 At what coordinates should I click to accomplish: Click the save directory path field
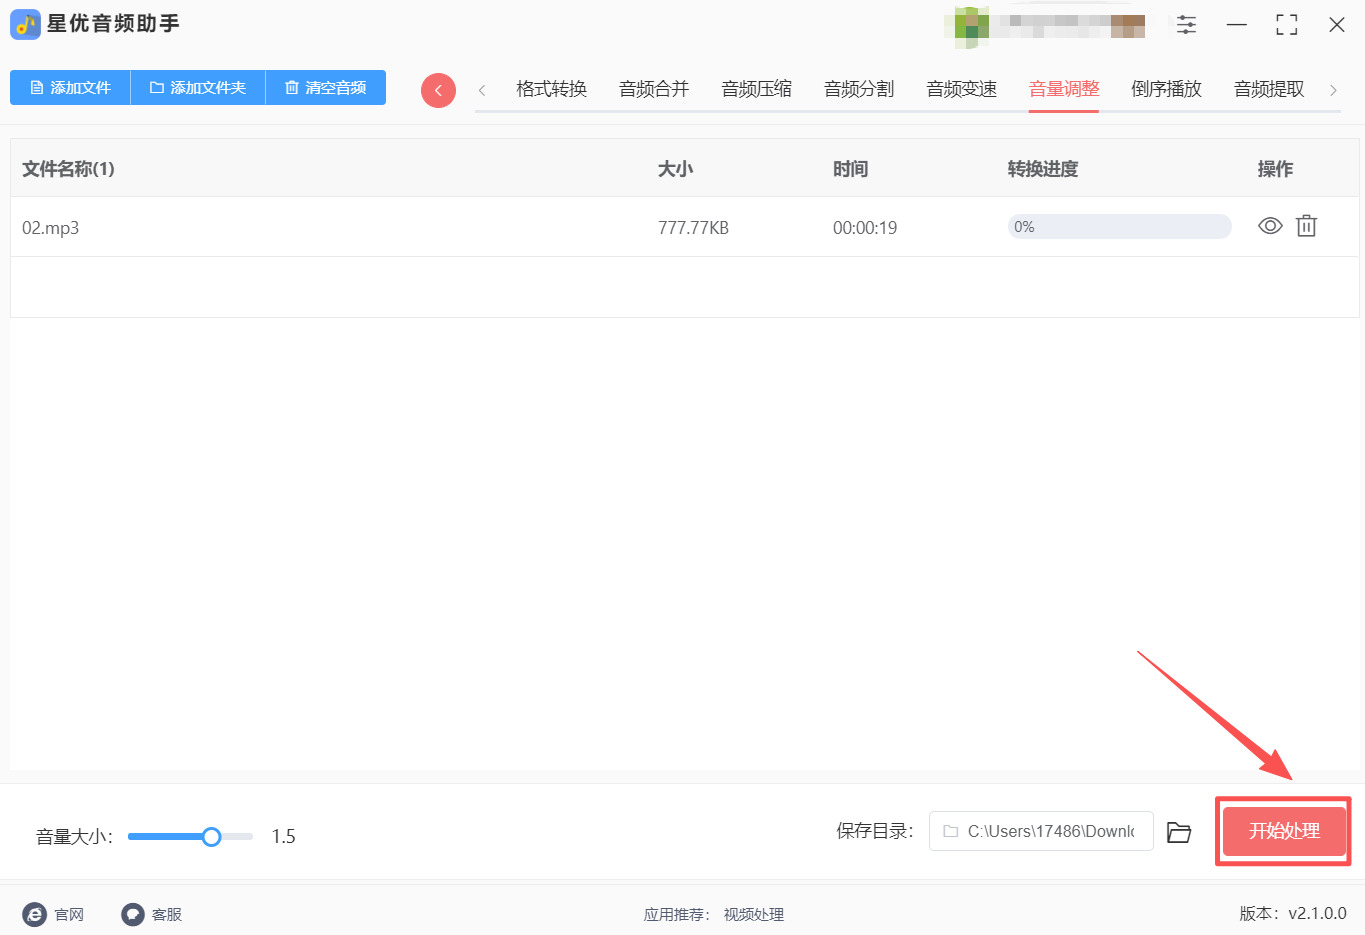tap(1040, 831)
